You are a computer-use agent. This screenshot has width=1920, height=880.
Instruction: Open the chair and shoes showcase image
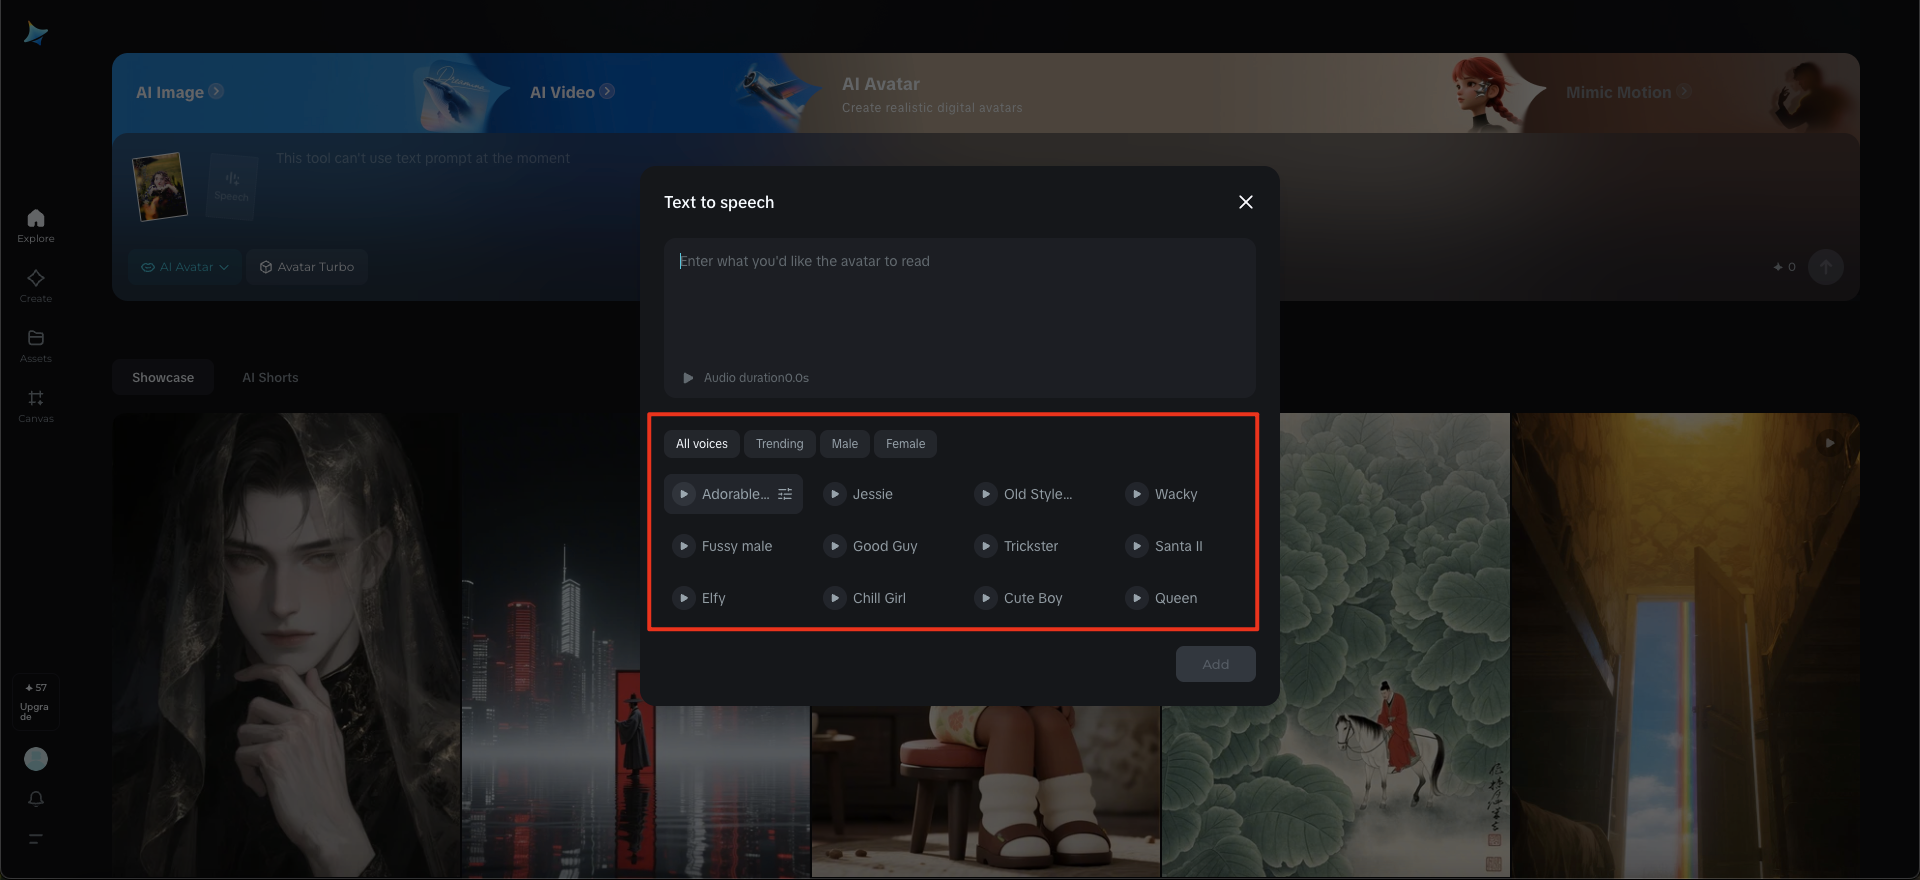(x=985, y=791)
